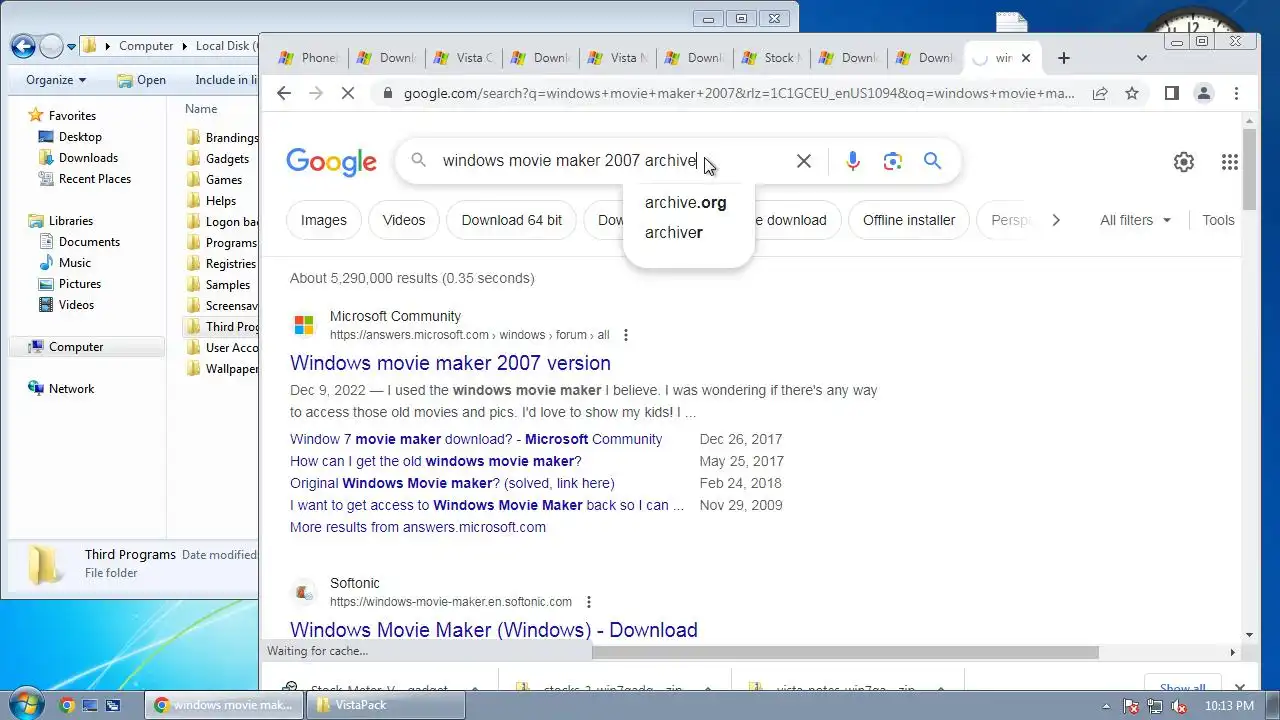Switch to VistaPack taskbar window
The width and height of the screenshot is (1280, 720).
(385, 705)
